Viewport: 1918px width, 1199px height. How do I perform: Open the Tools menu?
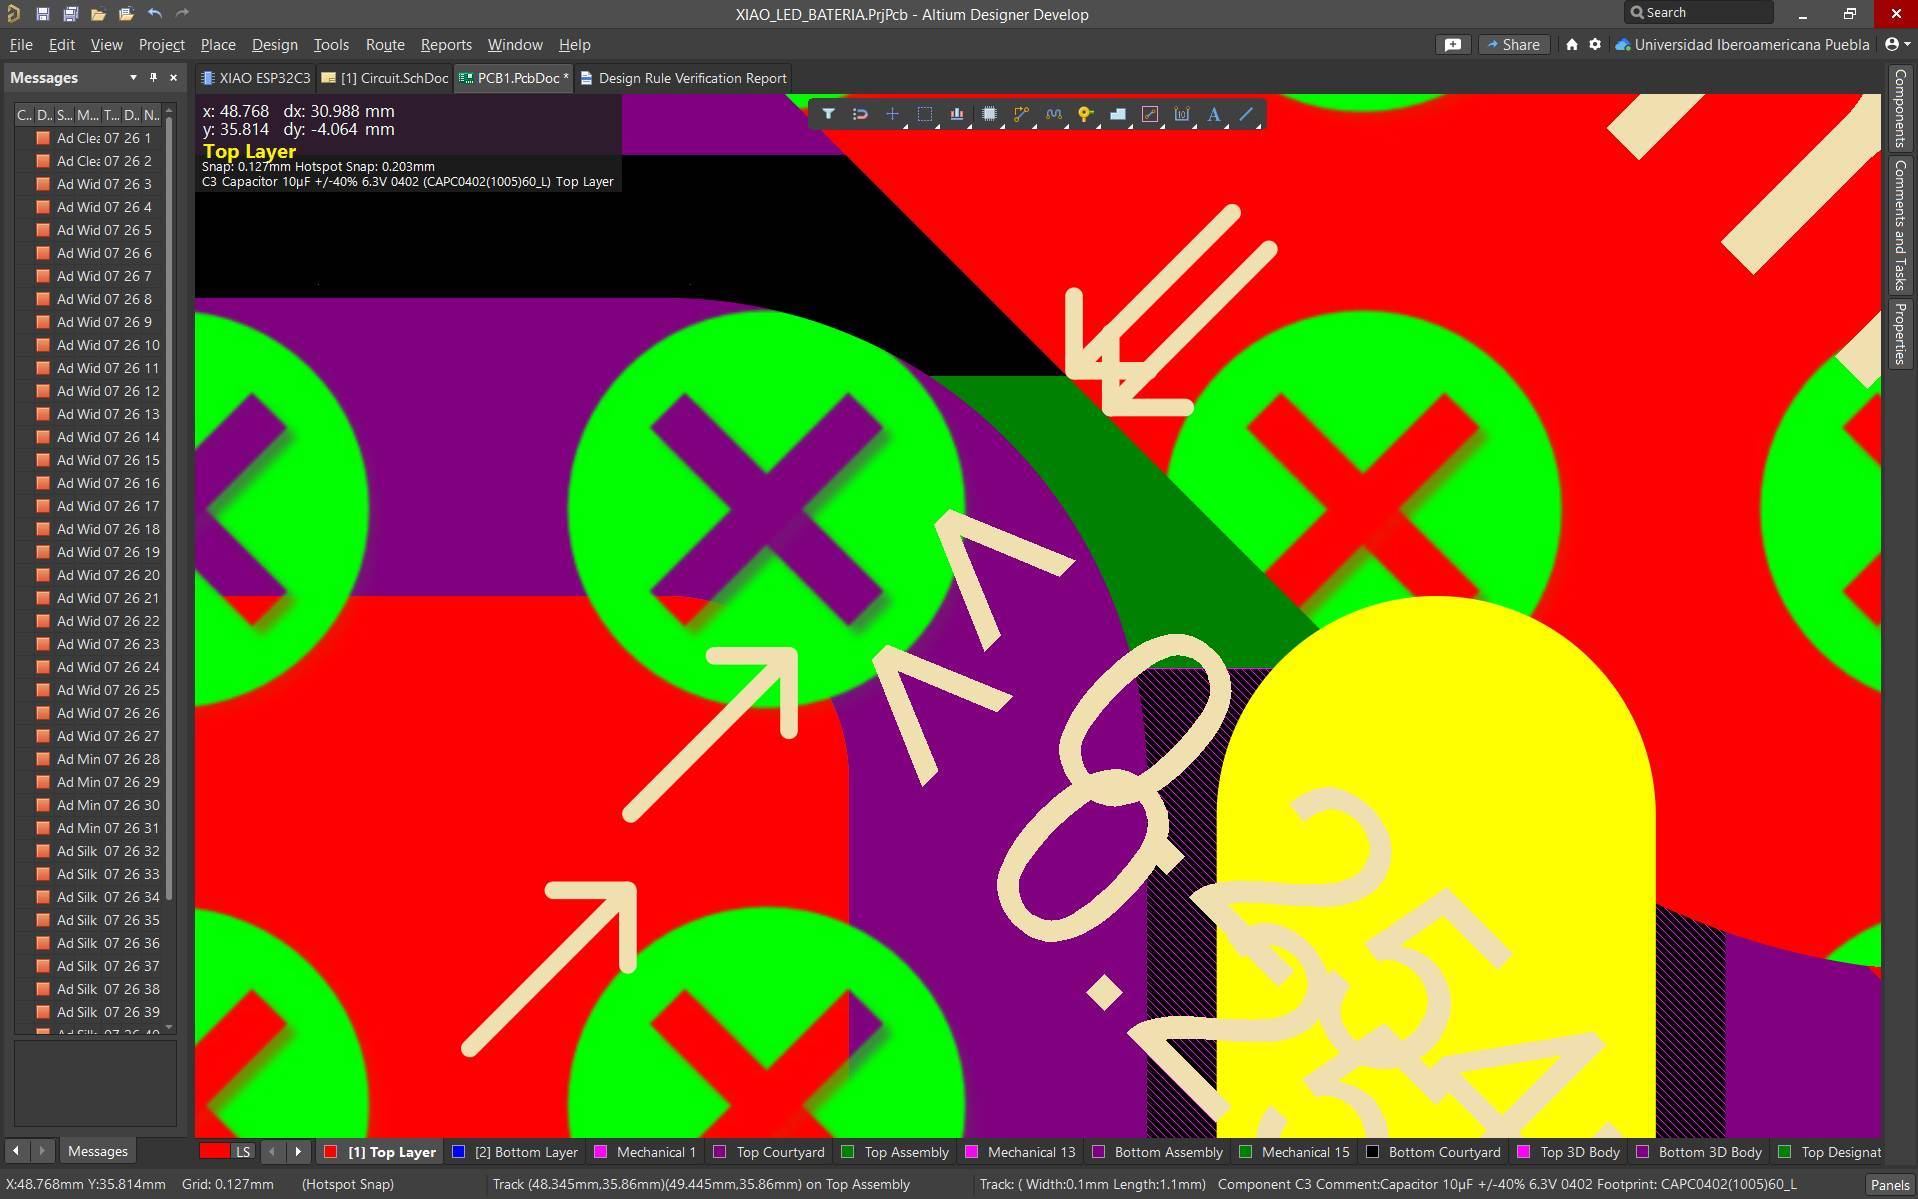pyautogui.click(x=331, y=45)
